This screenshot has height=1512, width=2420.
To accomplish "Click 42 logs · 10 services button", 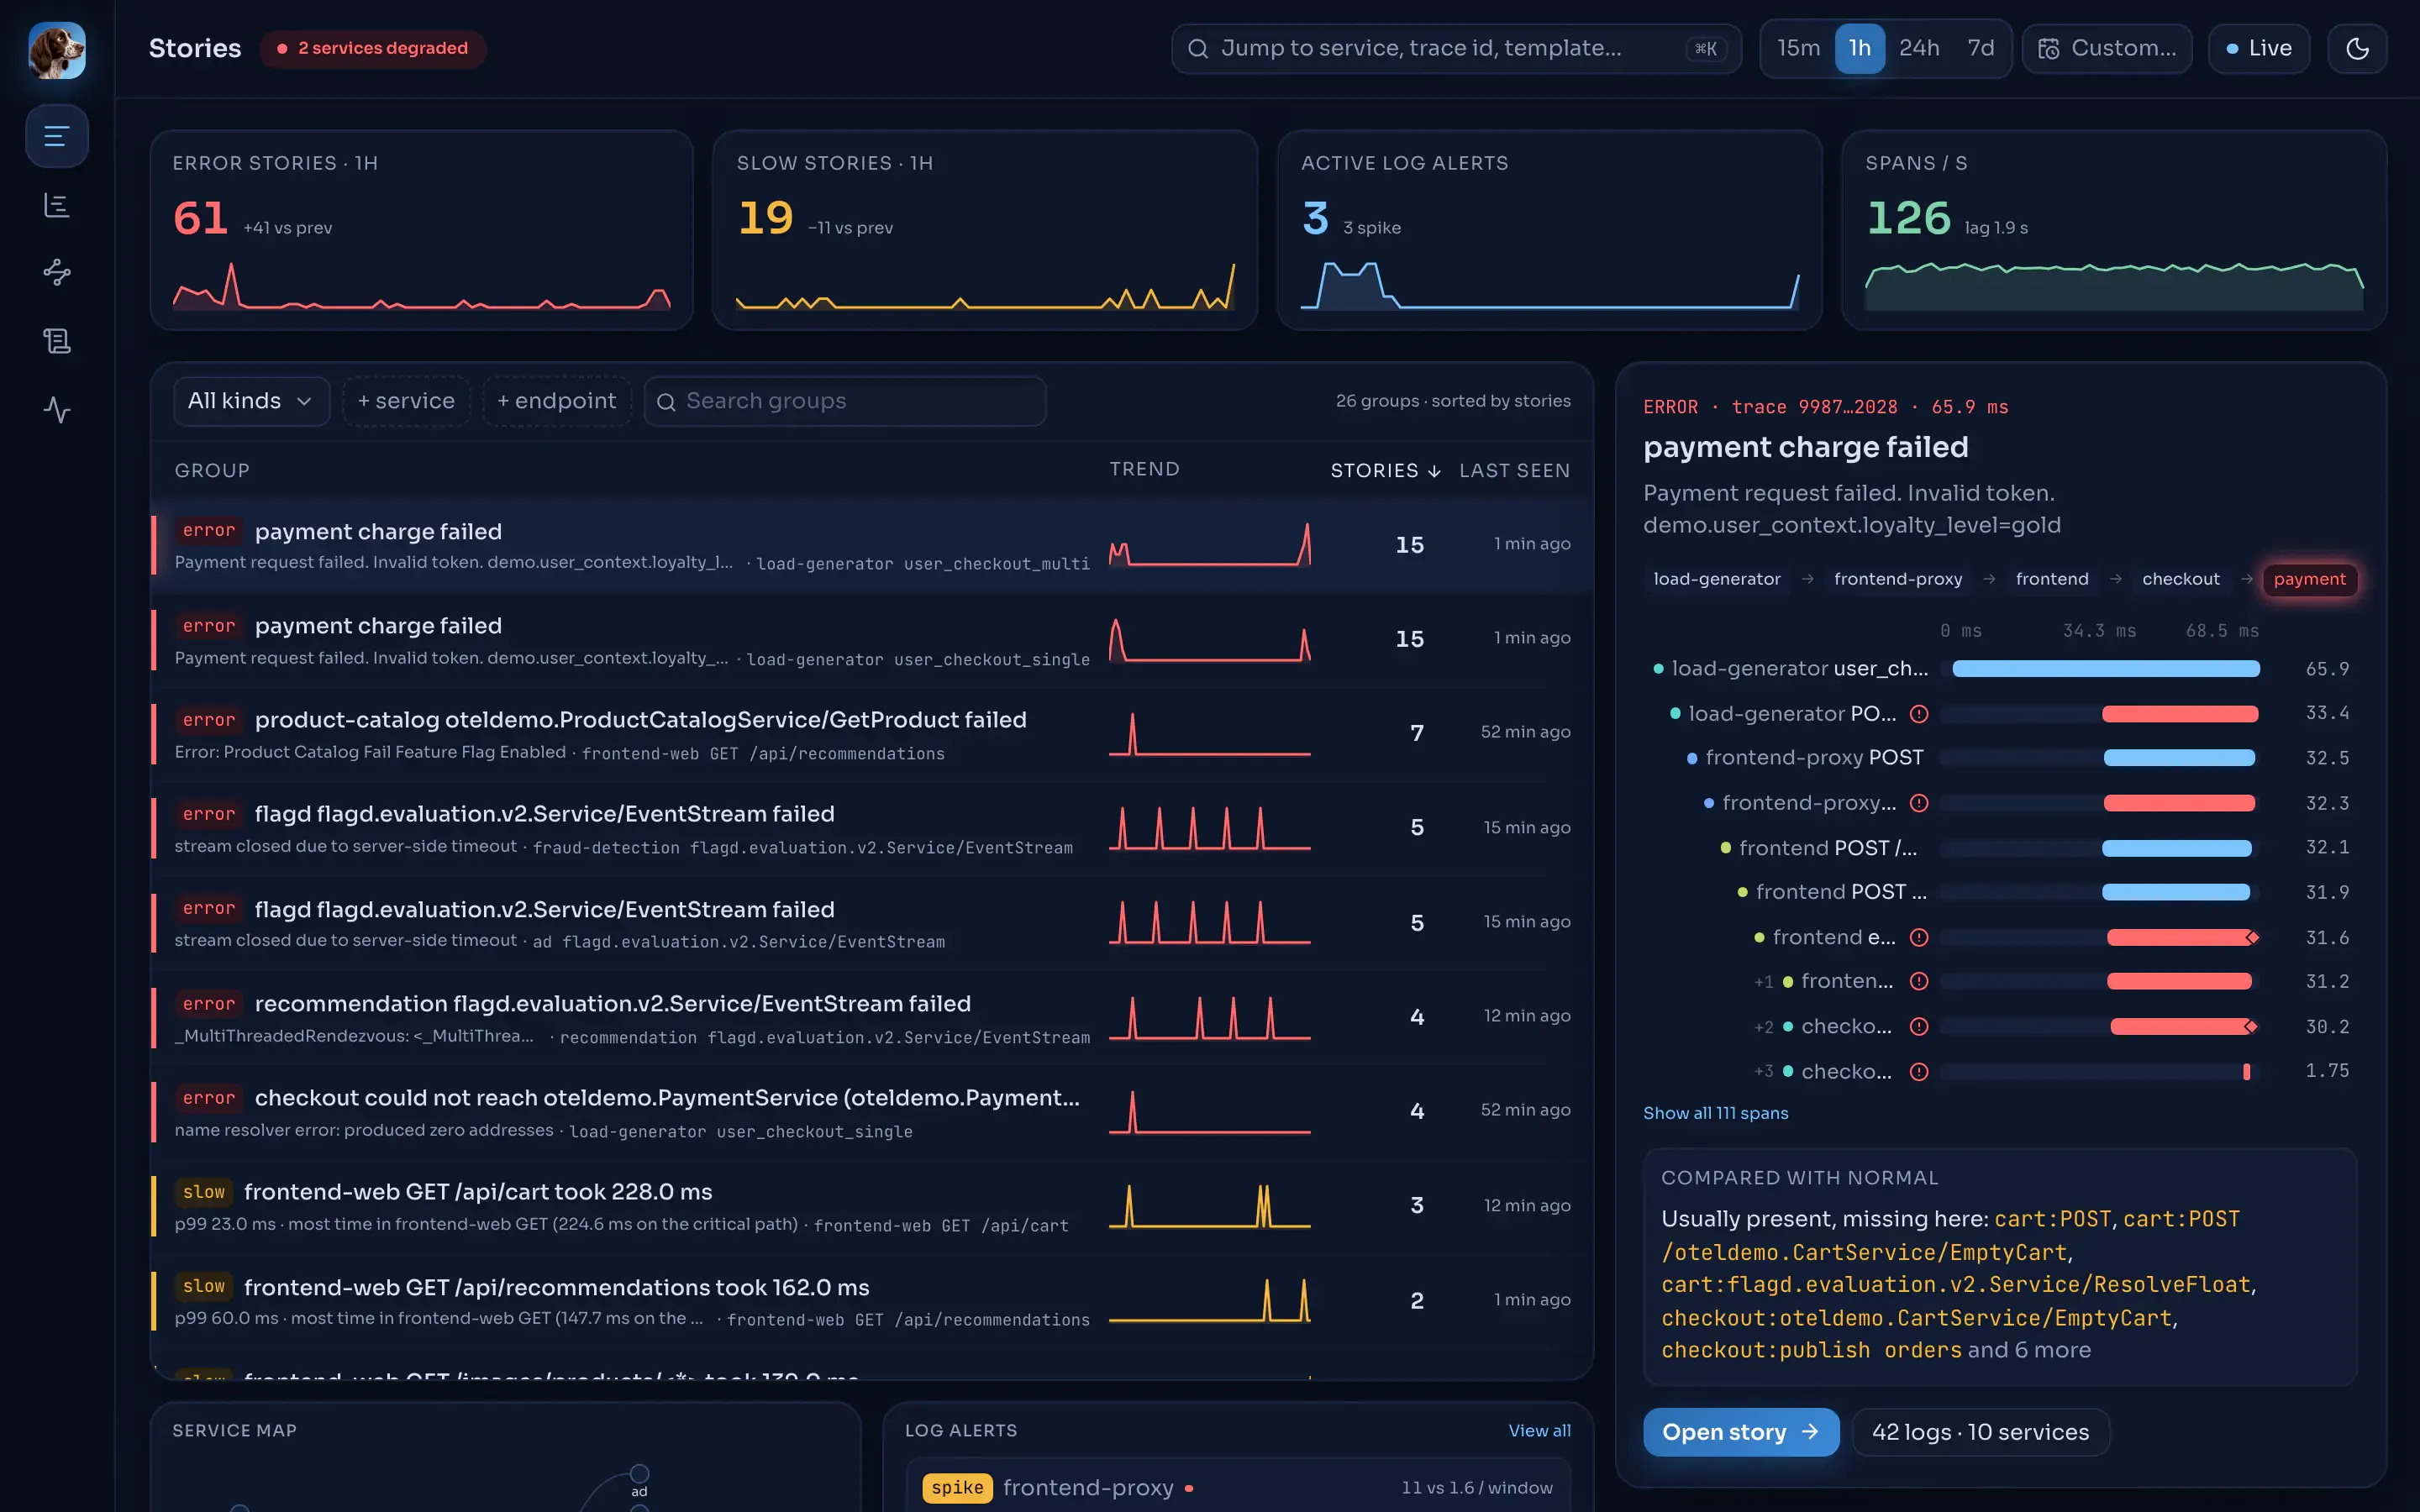I will 1980,1432.
